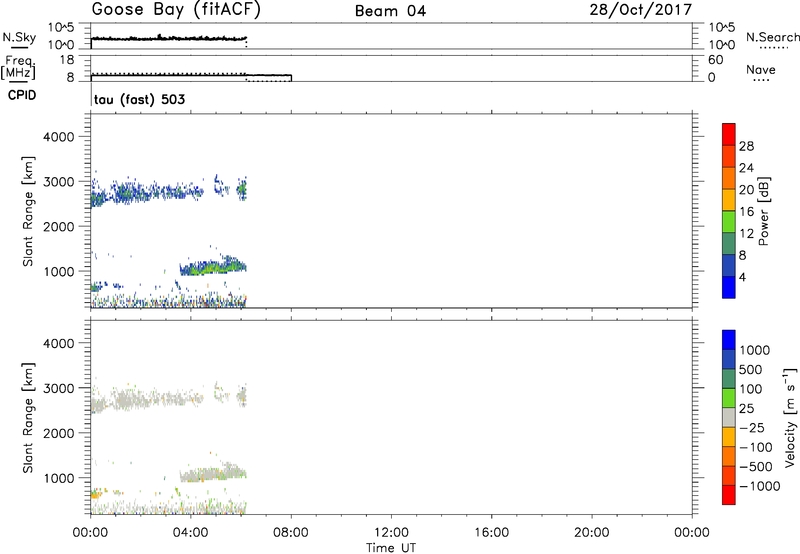The image size is (800, 554).
Task: Click the Power [dB] colorbar label
Action: click(764, 211)
